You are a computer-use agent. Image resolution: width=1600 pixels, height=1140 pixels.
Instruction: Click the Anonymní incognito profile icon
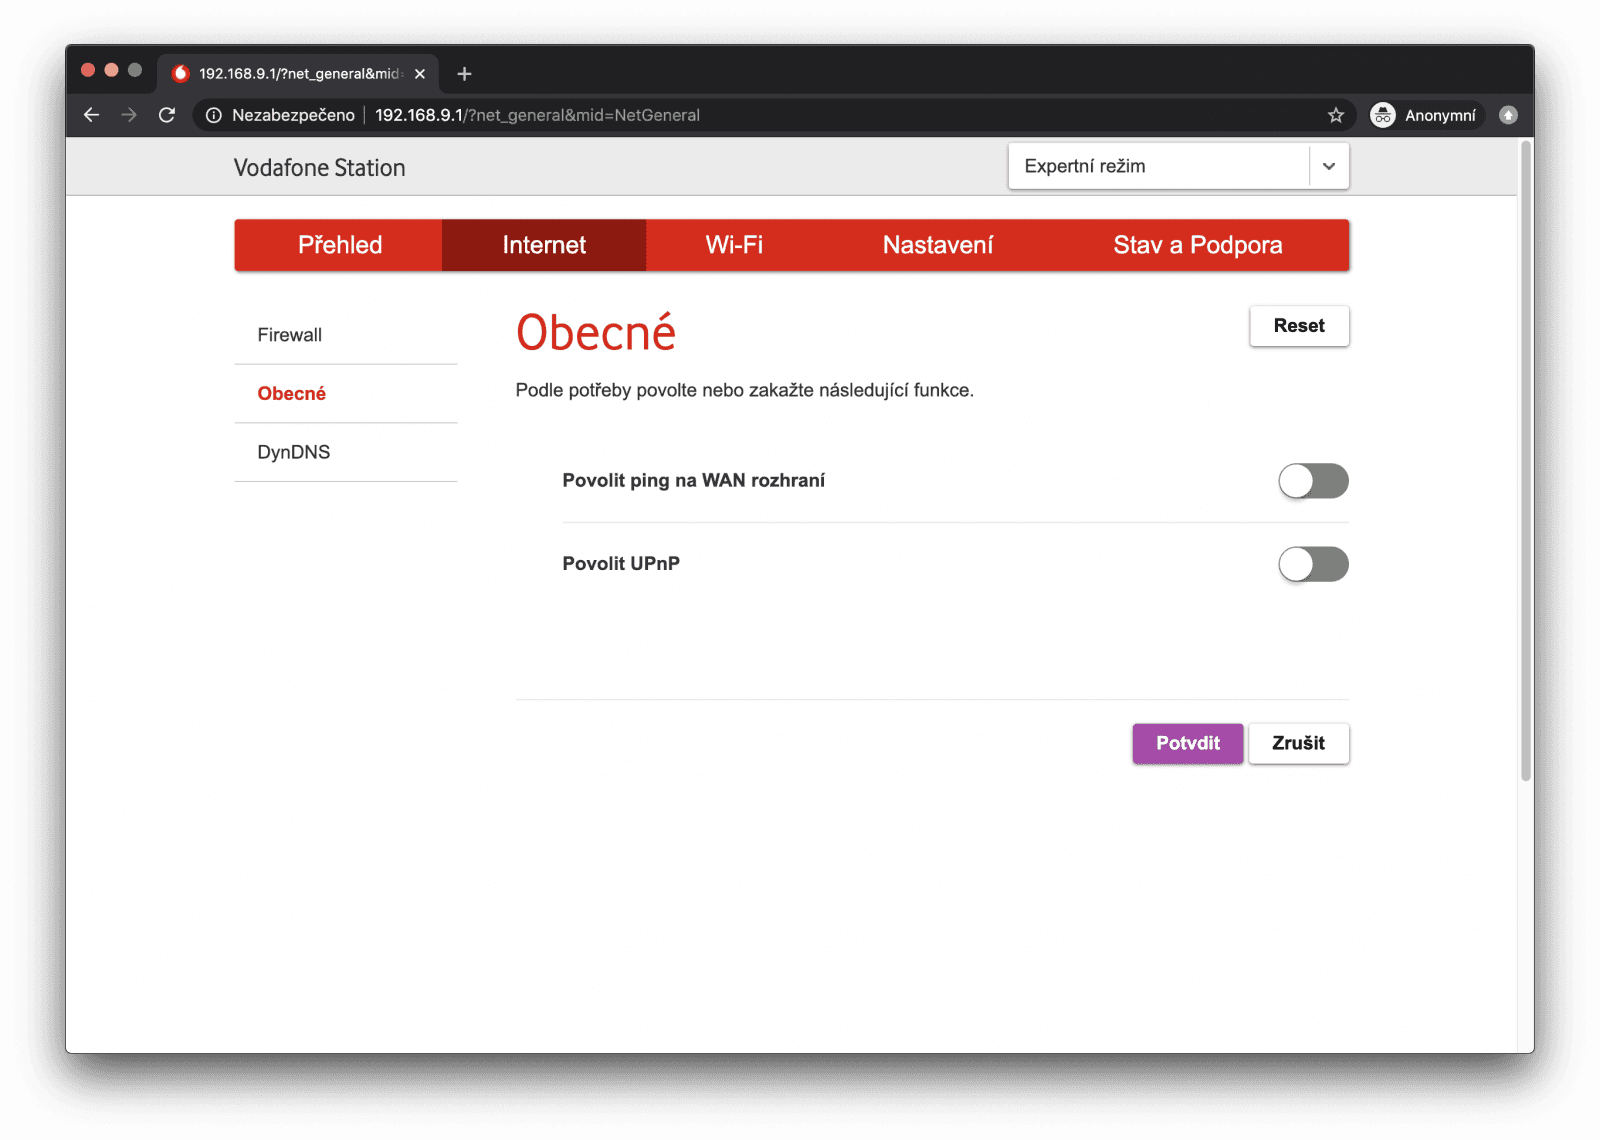point(1382,115)
